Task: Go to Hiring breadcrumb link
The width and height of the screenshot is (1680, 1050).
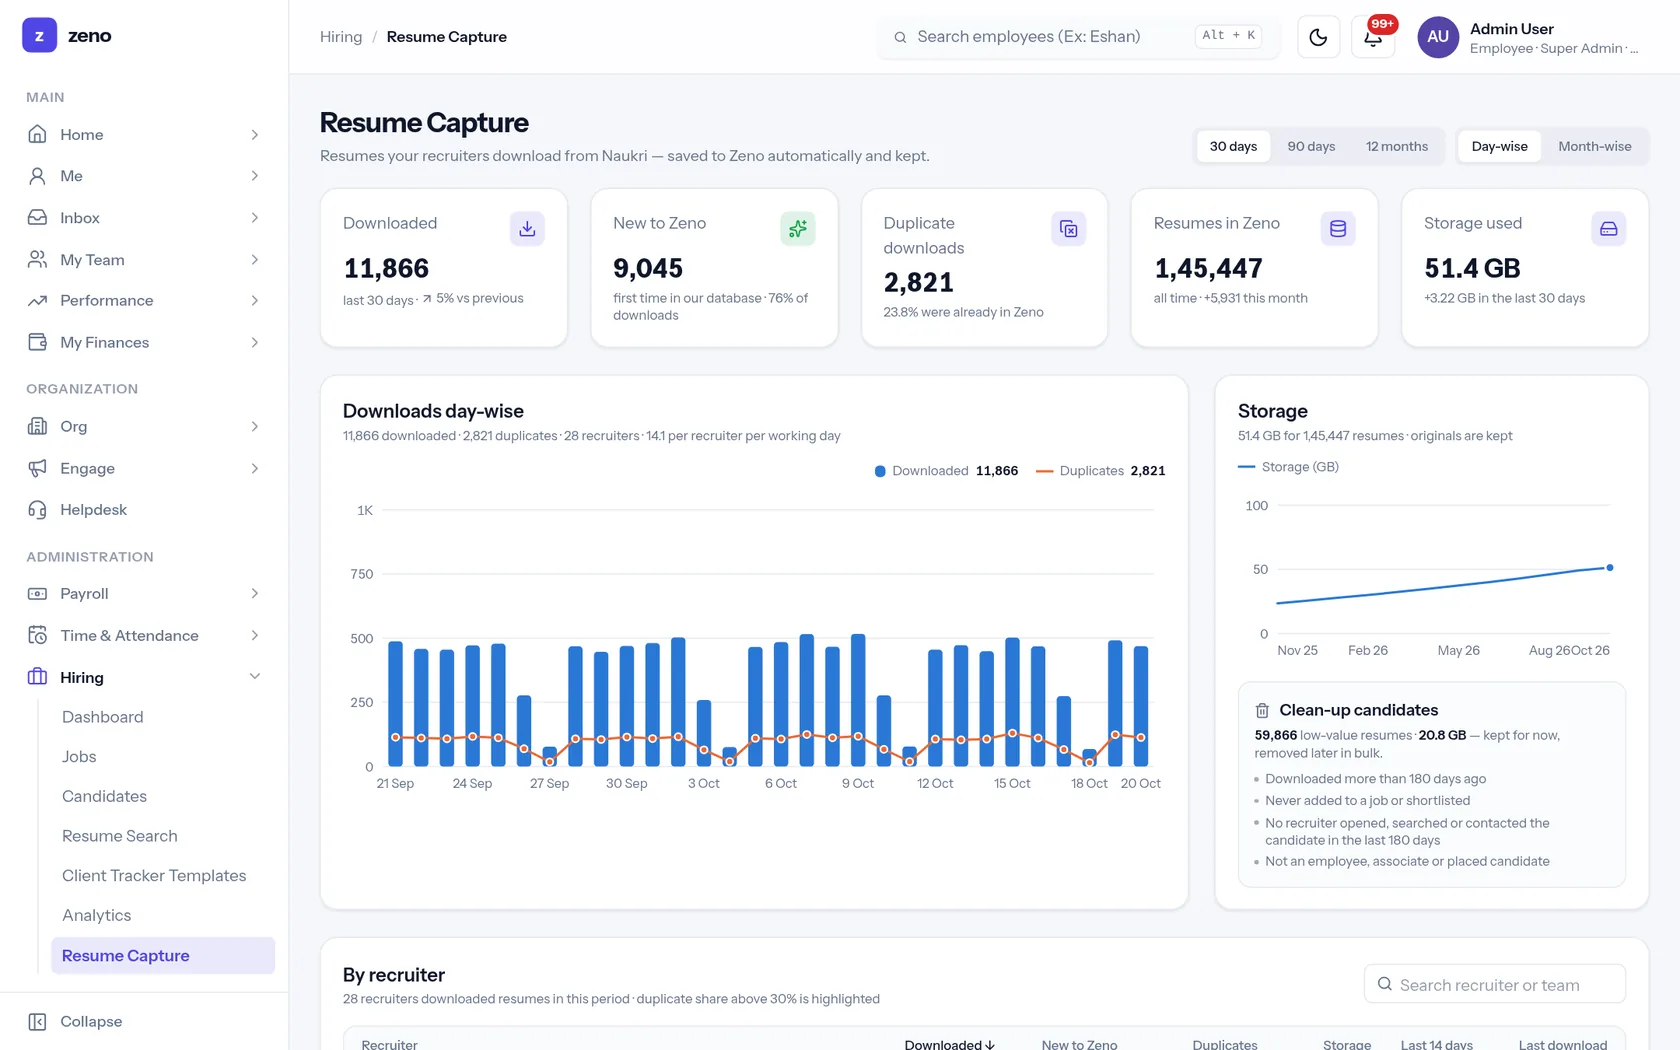Action: coord(341,37)
